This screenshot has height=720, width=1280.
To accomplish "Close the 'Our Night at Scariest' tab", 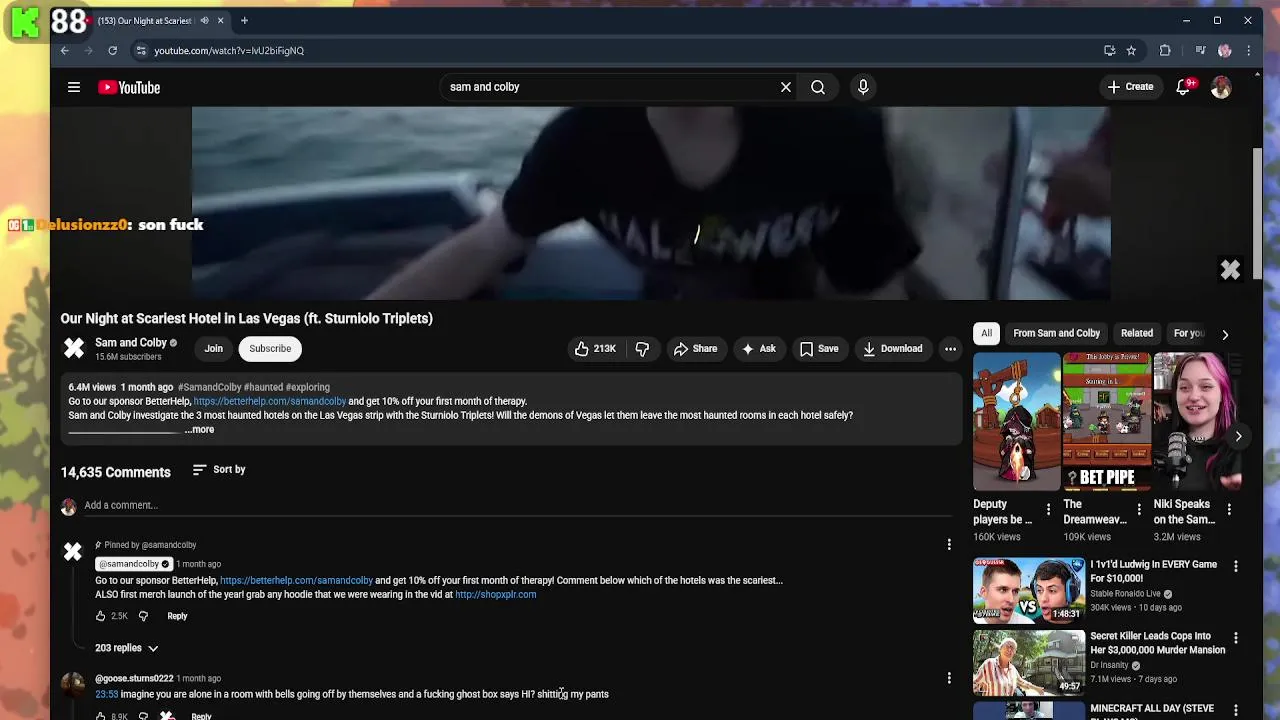I will coord(220,20).
